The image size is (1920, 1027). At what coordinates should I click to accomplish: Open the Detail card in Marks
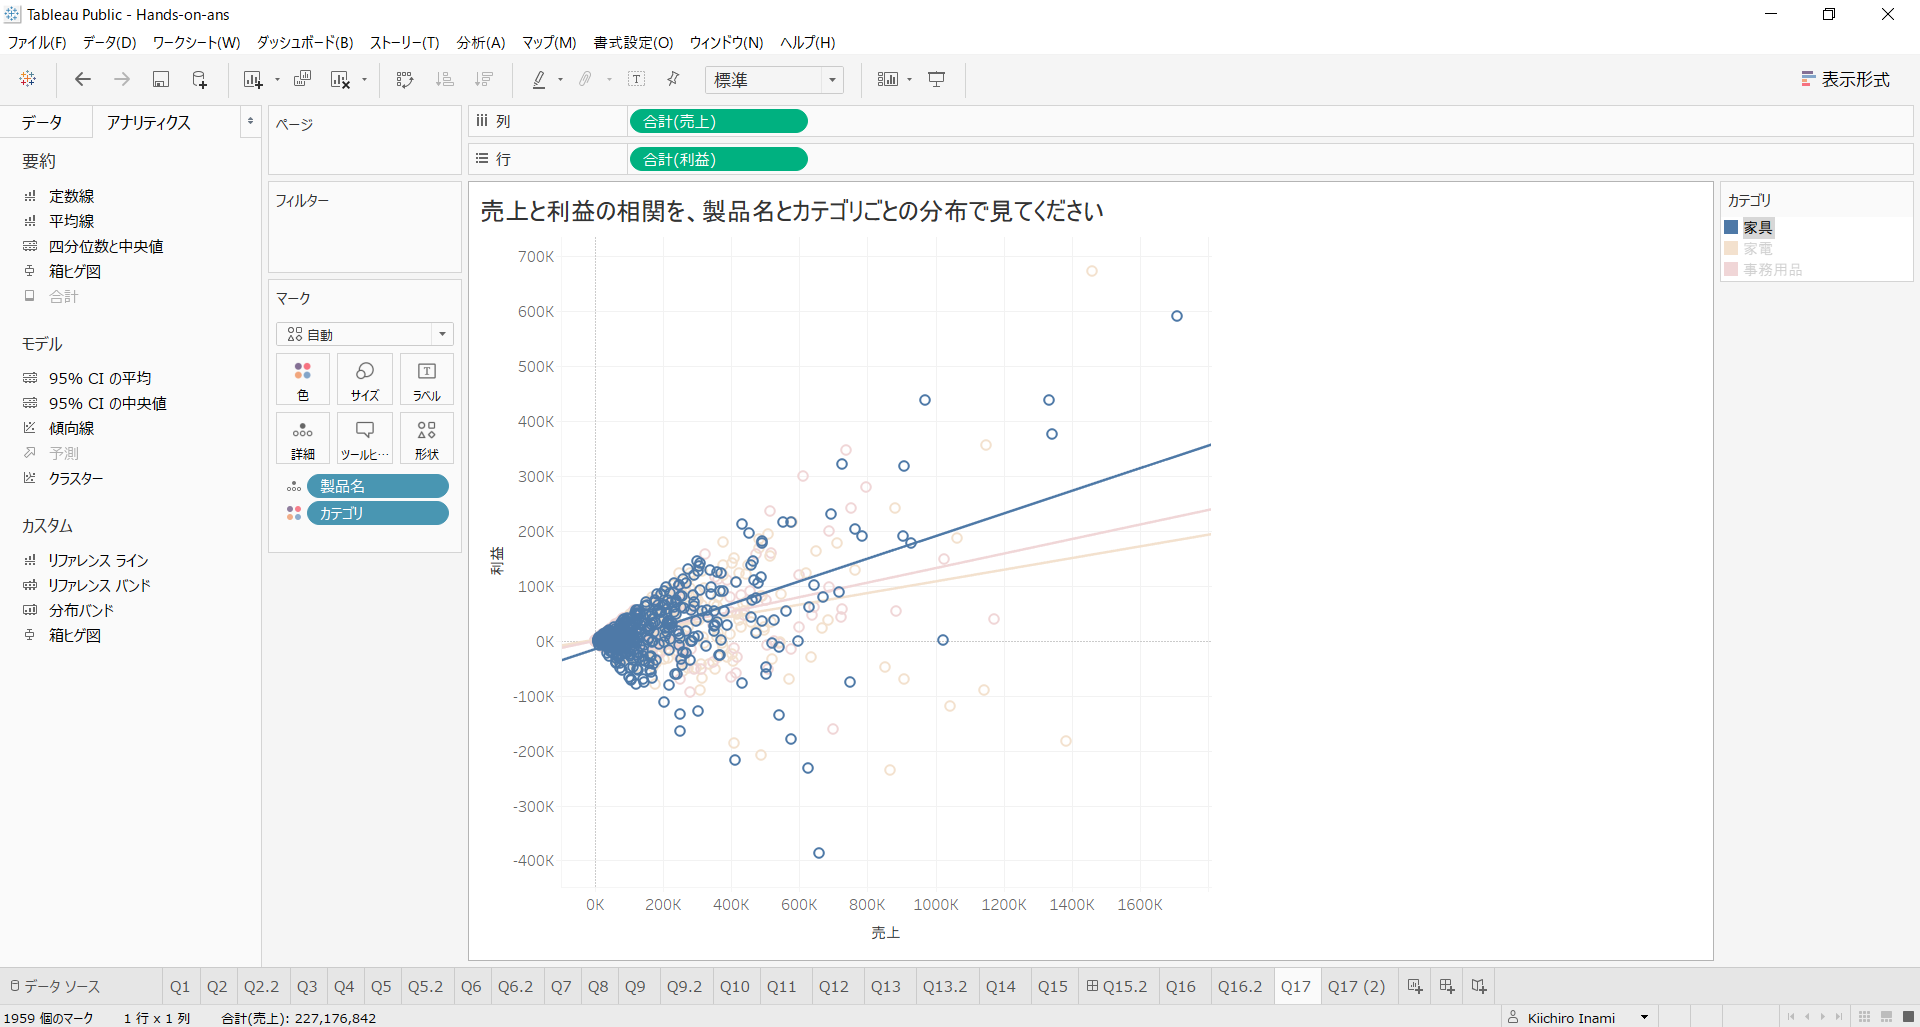click(x=303, y=438)
